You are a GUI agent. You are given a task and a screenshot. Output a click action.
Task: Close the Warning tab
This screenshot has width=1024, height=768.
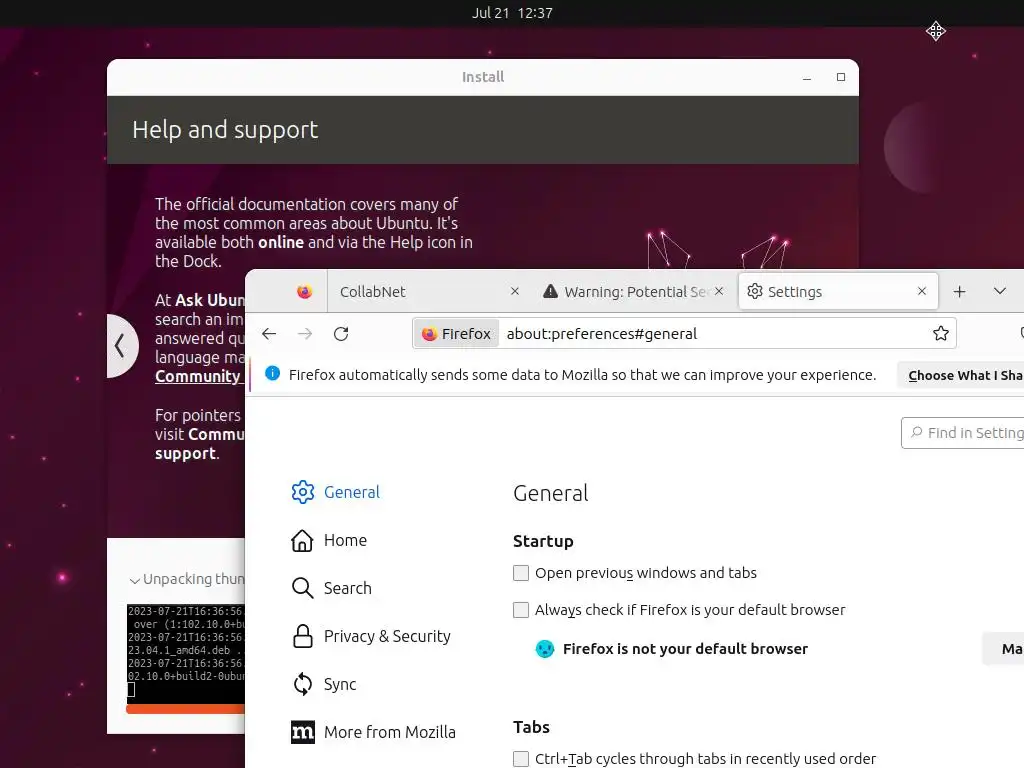[719, 291]
